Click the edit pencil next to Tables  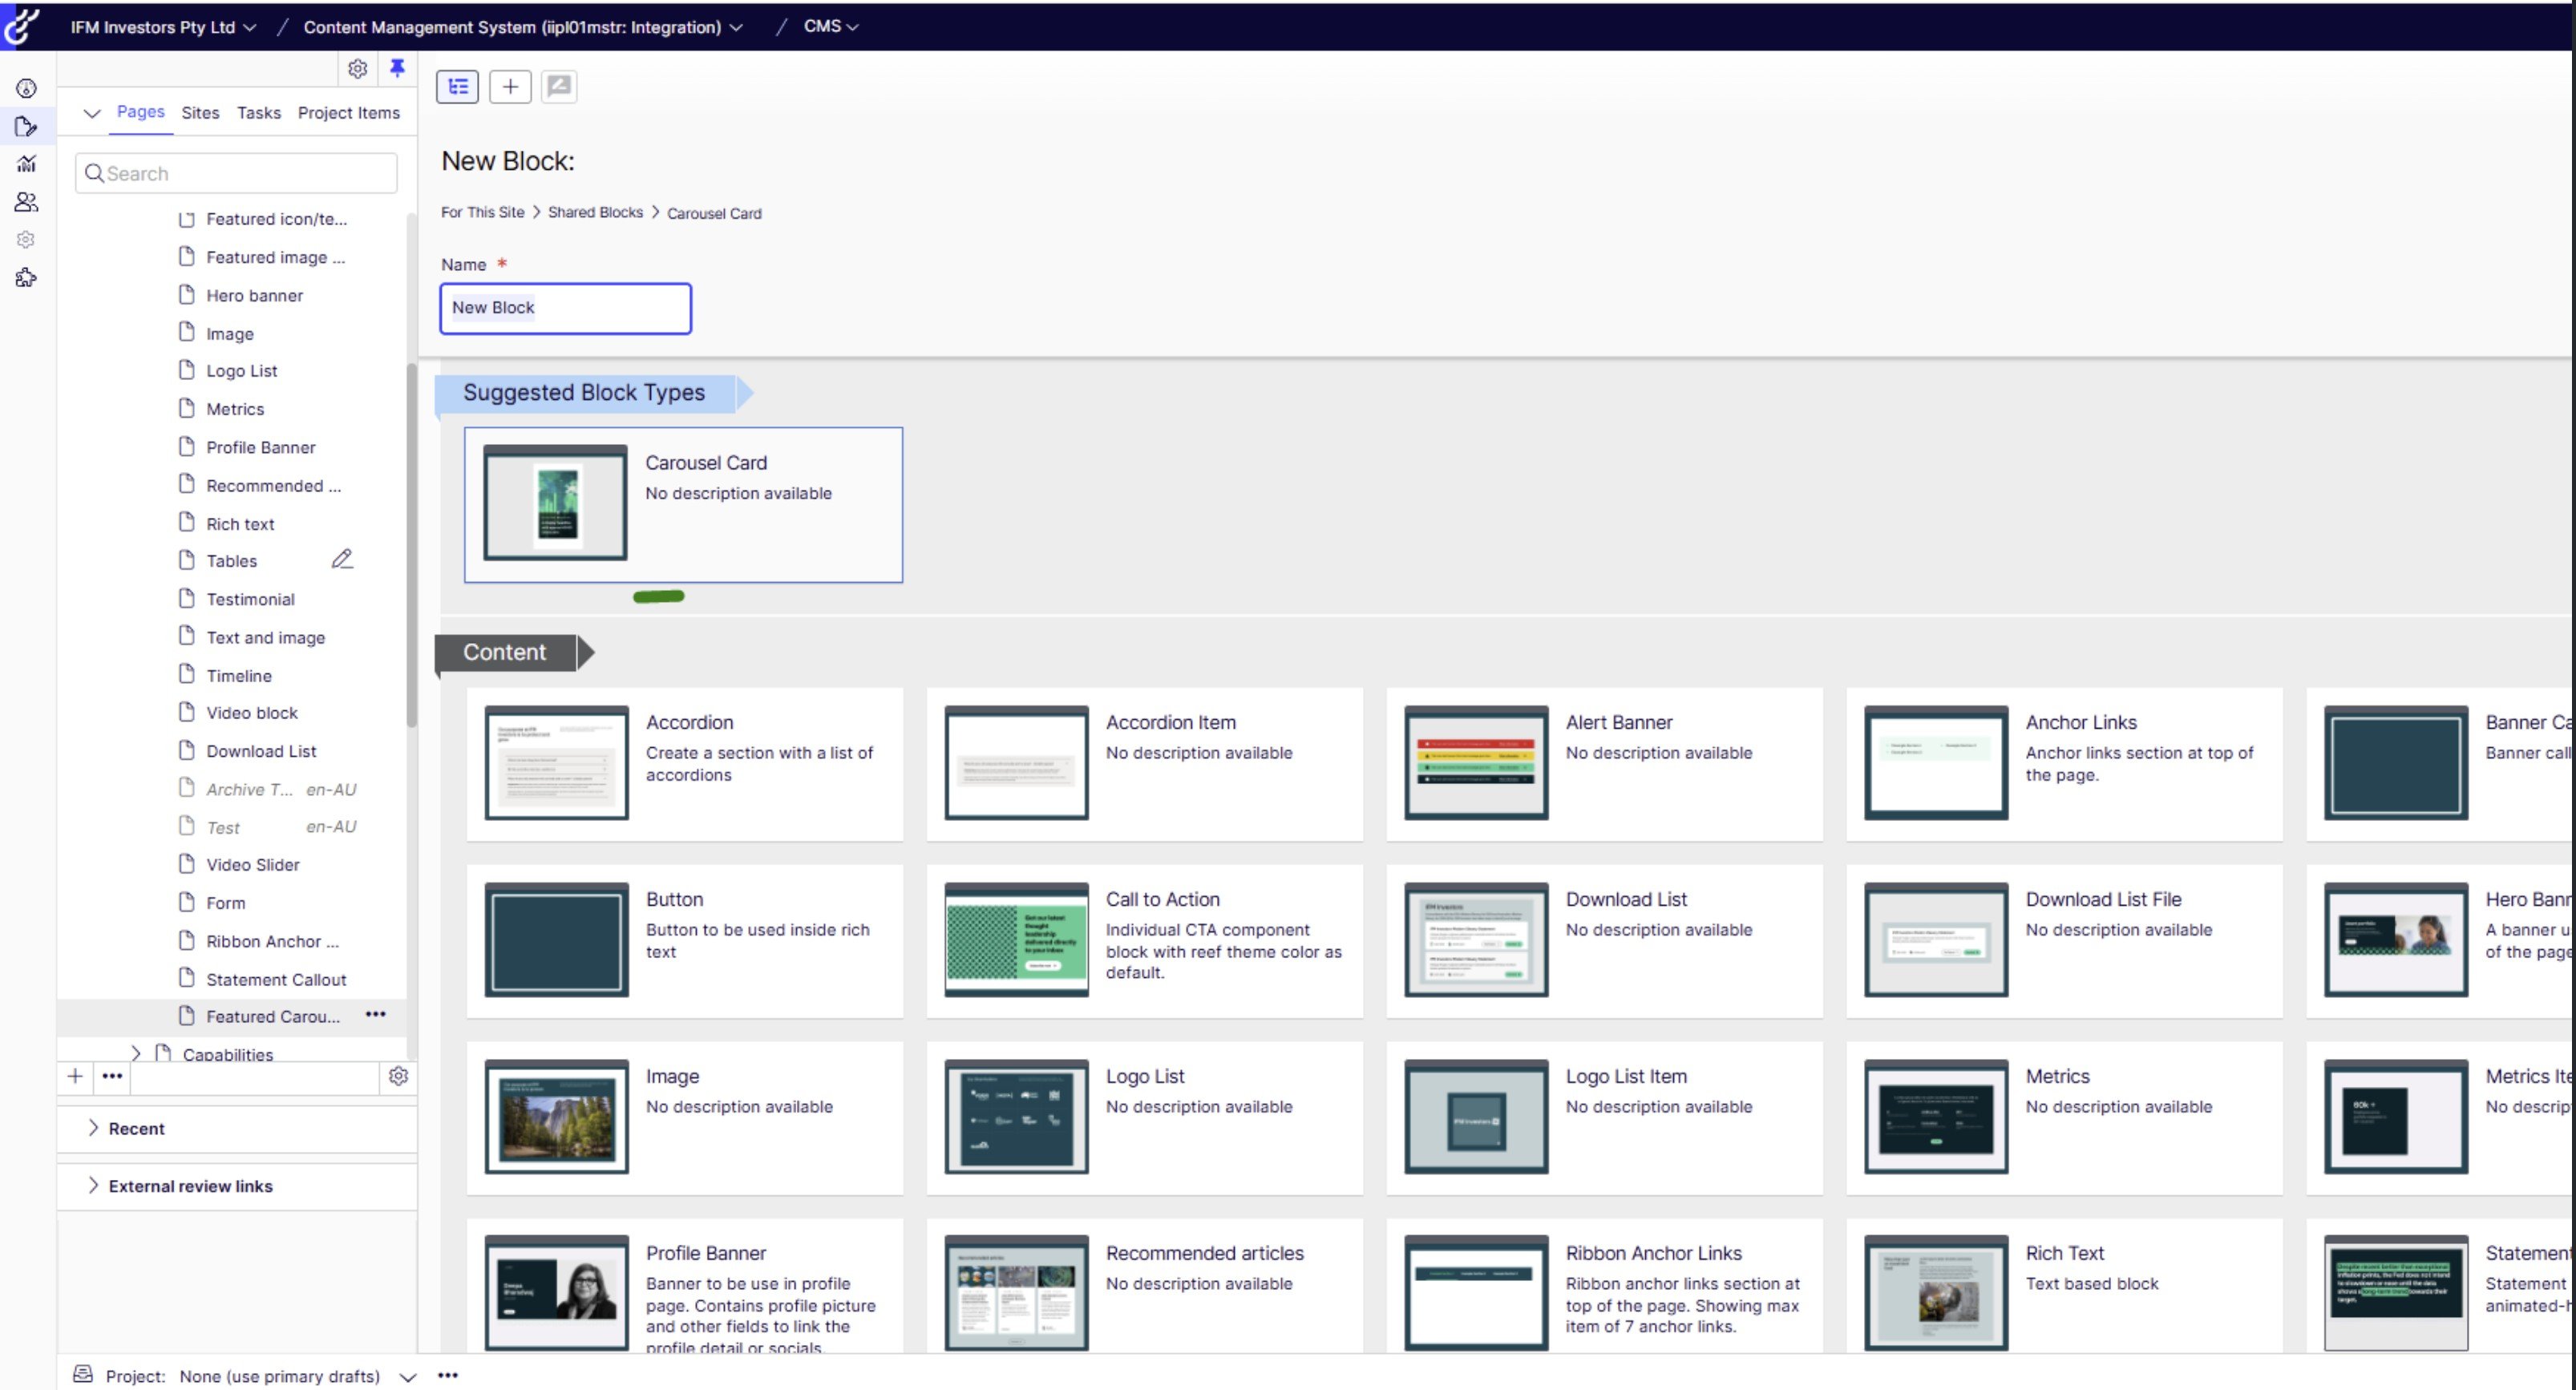[x=342, y=560]
